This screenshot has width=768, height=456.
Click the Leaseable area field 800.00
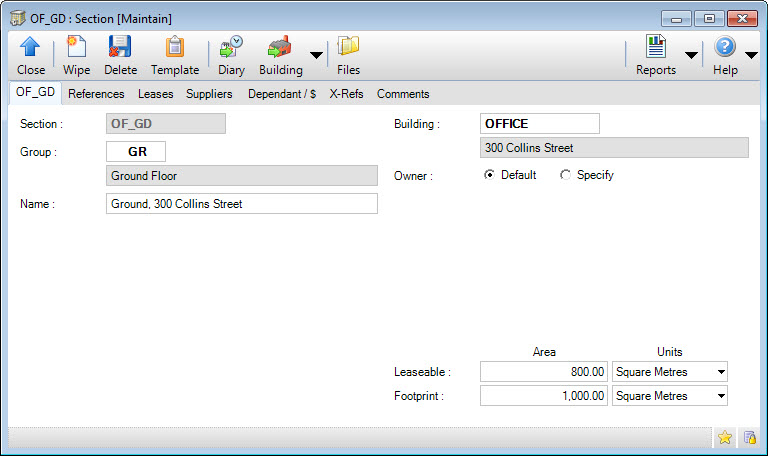[544, 372]
